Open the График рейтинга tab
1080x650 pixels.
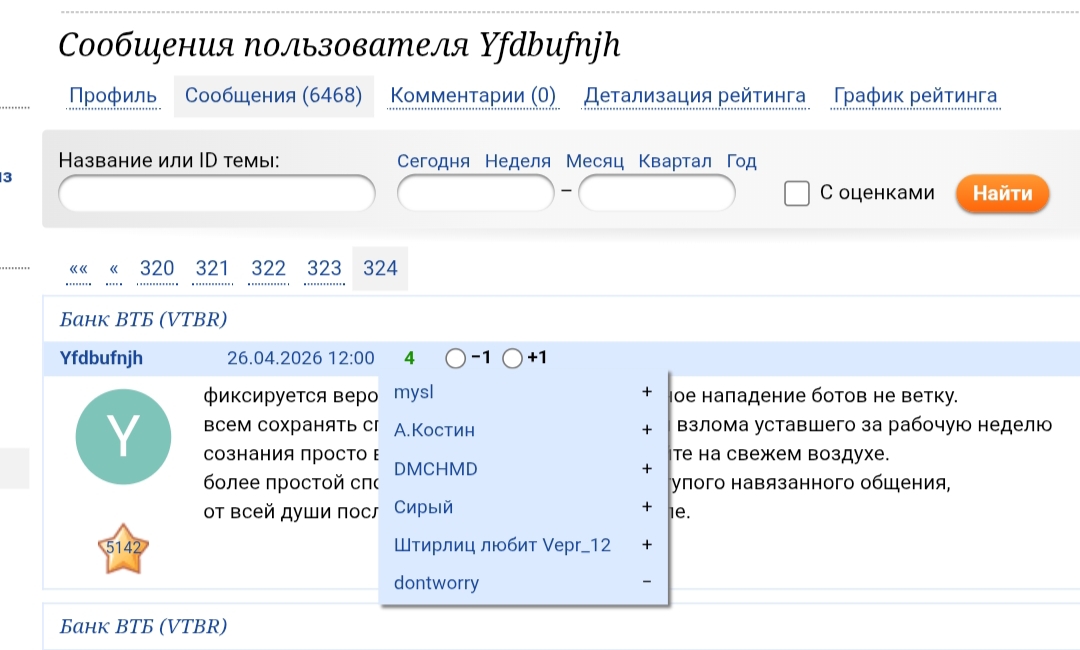915,96
